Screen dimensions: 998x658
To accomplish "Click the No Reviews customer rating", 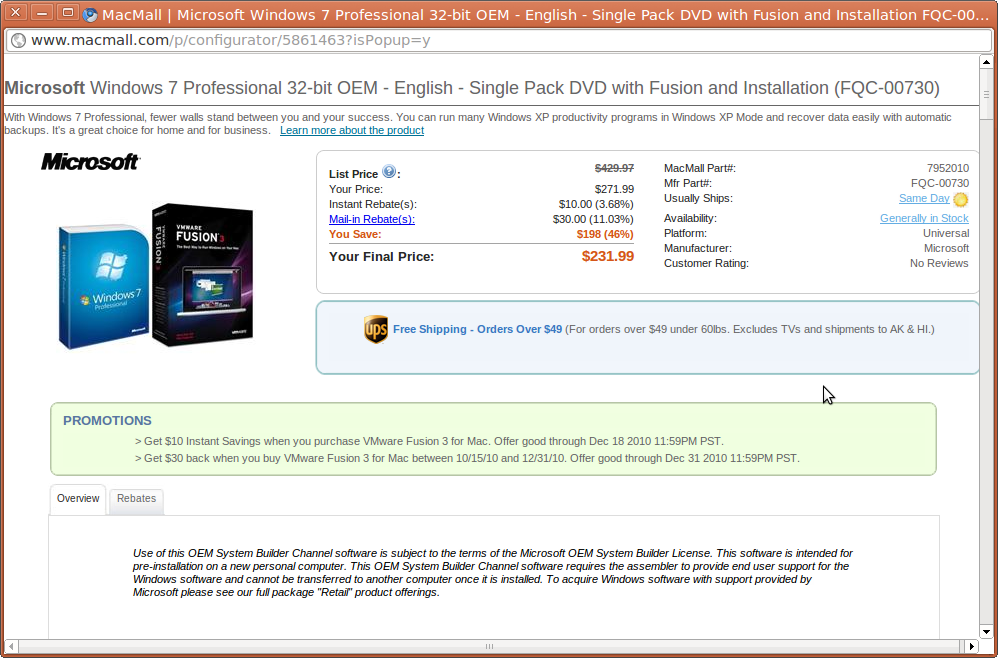I will coord(939,263).
